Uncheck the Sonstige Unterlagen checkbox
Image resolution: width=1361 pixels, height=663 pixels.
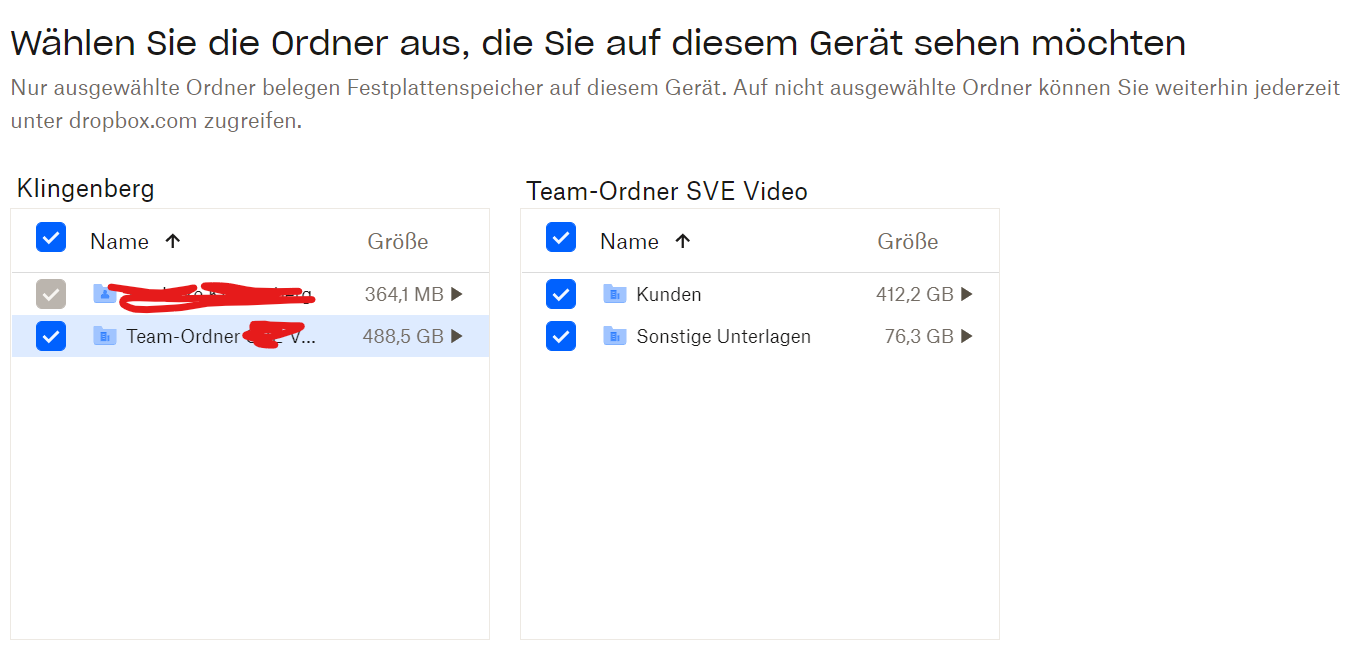tap(561, 336)
